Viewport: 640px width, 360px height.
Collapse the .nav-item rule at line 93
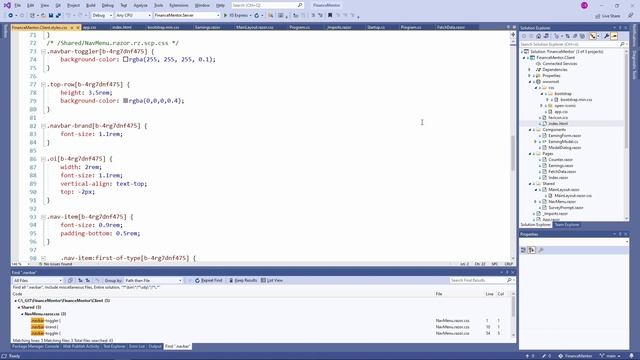click(43, 217)
